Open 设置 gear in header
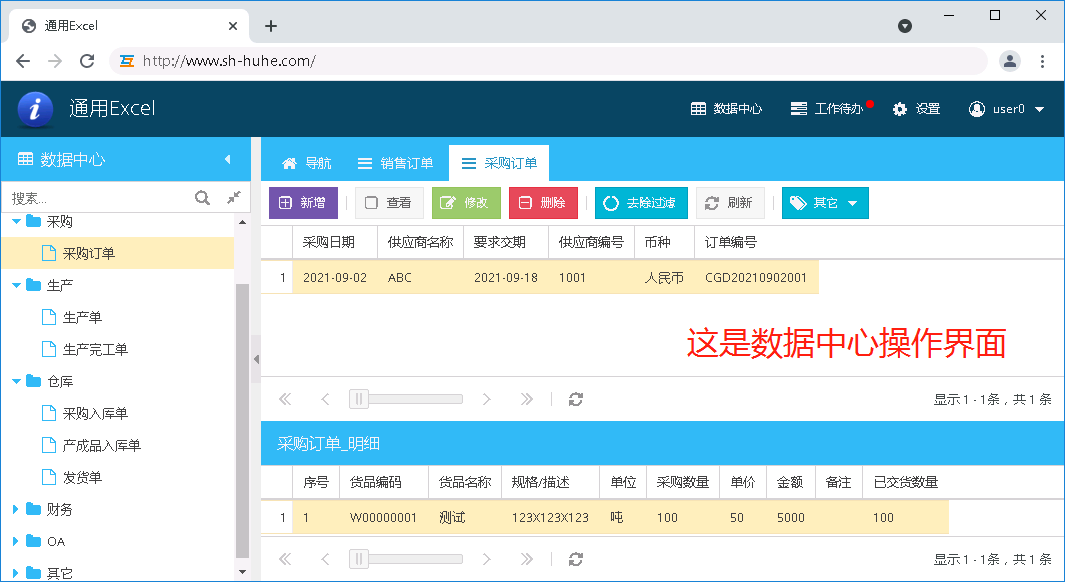Image resolution: width=1065 pixels, height=582 pixels. click(916, 109)
